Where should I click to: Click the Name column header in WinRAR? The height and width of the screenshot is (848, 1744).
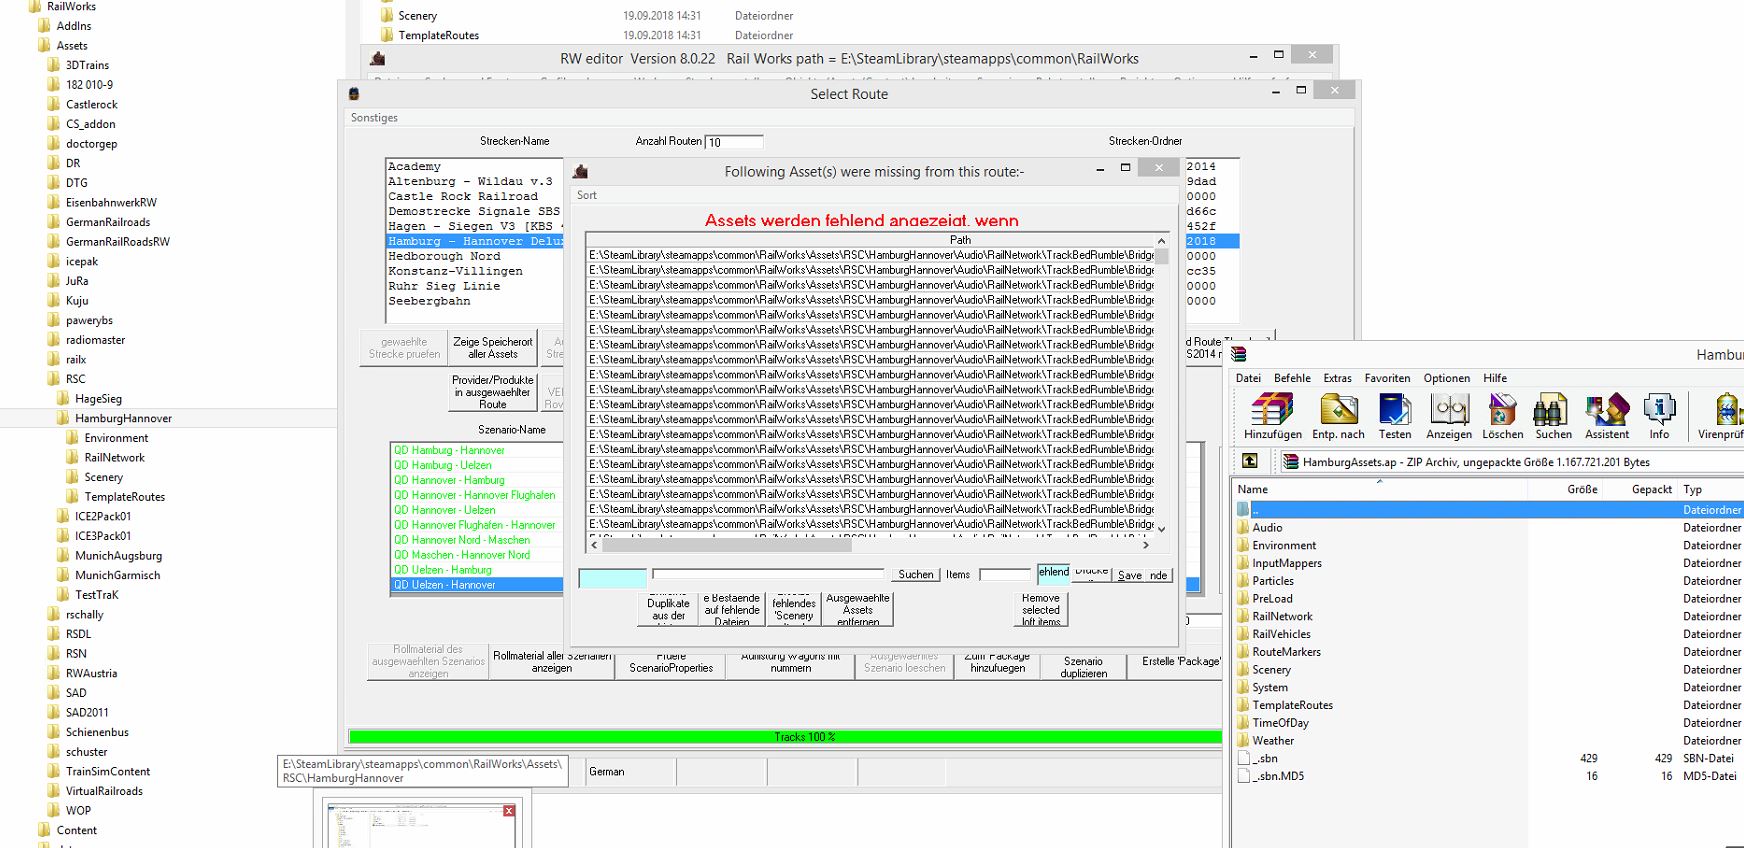pyautogui.click(x=1253, y=489)
